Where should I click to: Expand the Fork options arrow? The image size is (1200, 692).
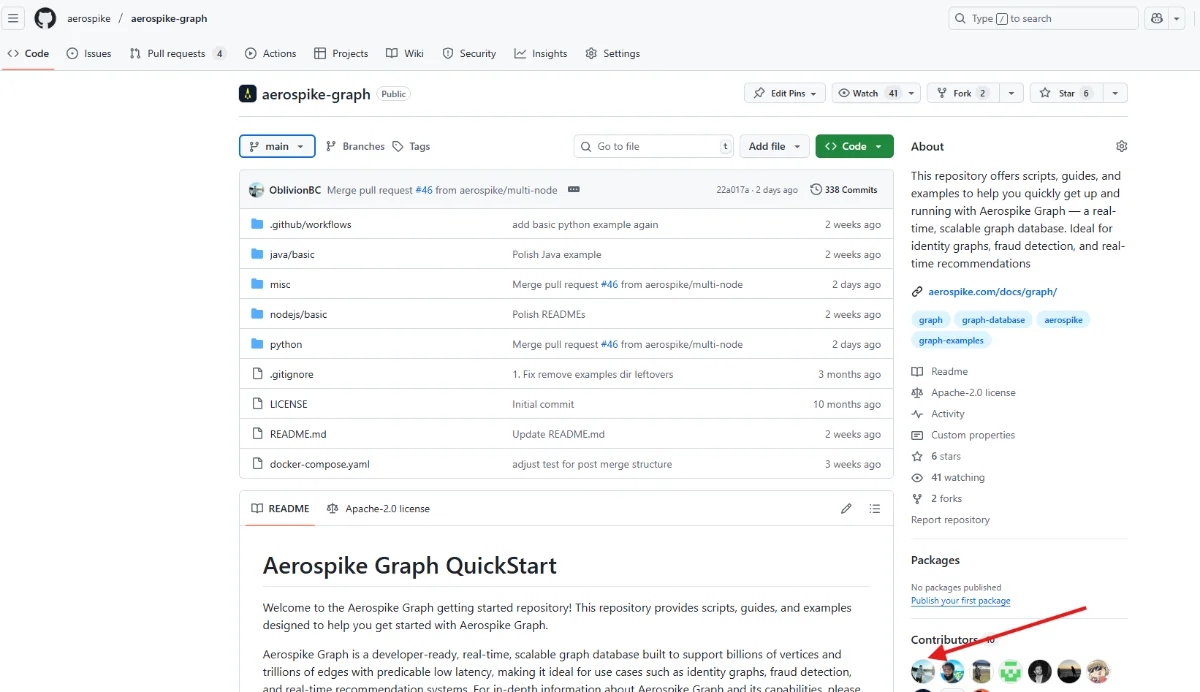click(x=1012, y=93)
